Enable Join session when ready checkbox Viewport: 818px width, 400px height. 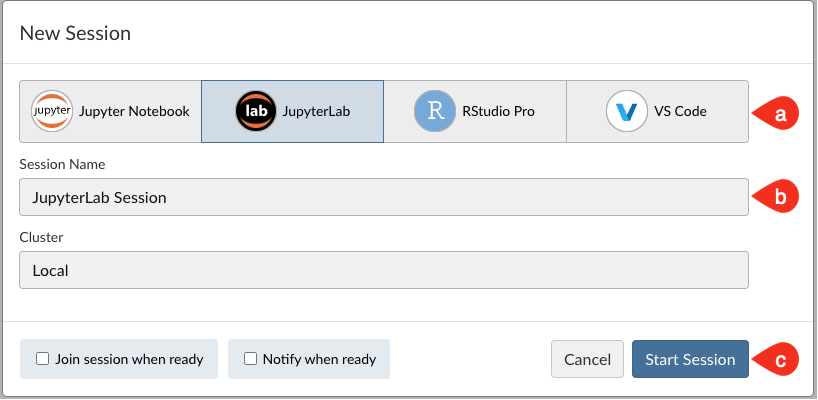click(x=42, y=359)
